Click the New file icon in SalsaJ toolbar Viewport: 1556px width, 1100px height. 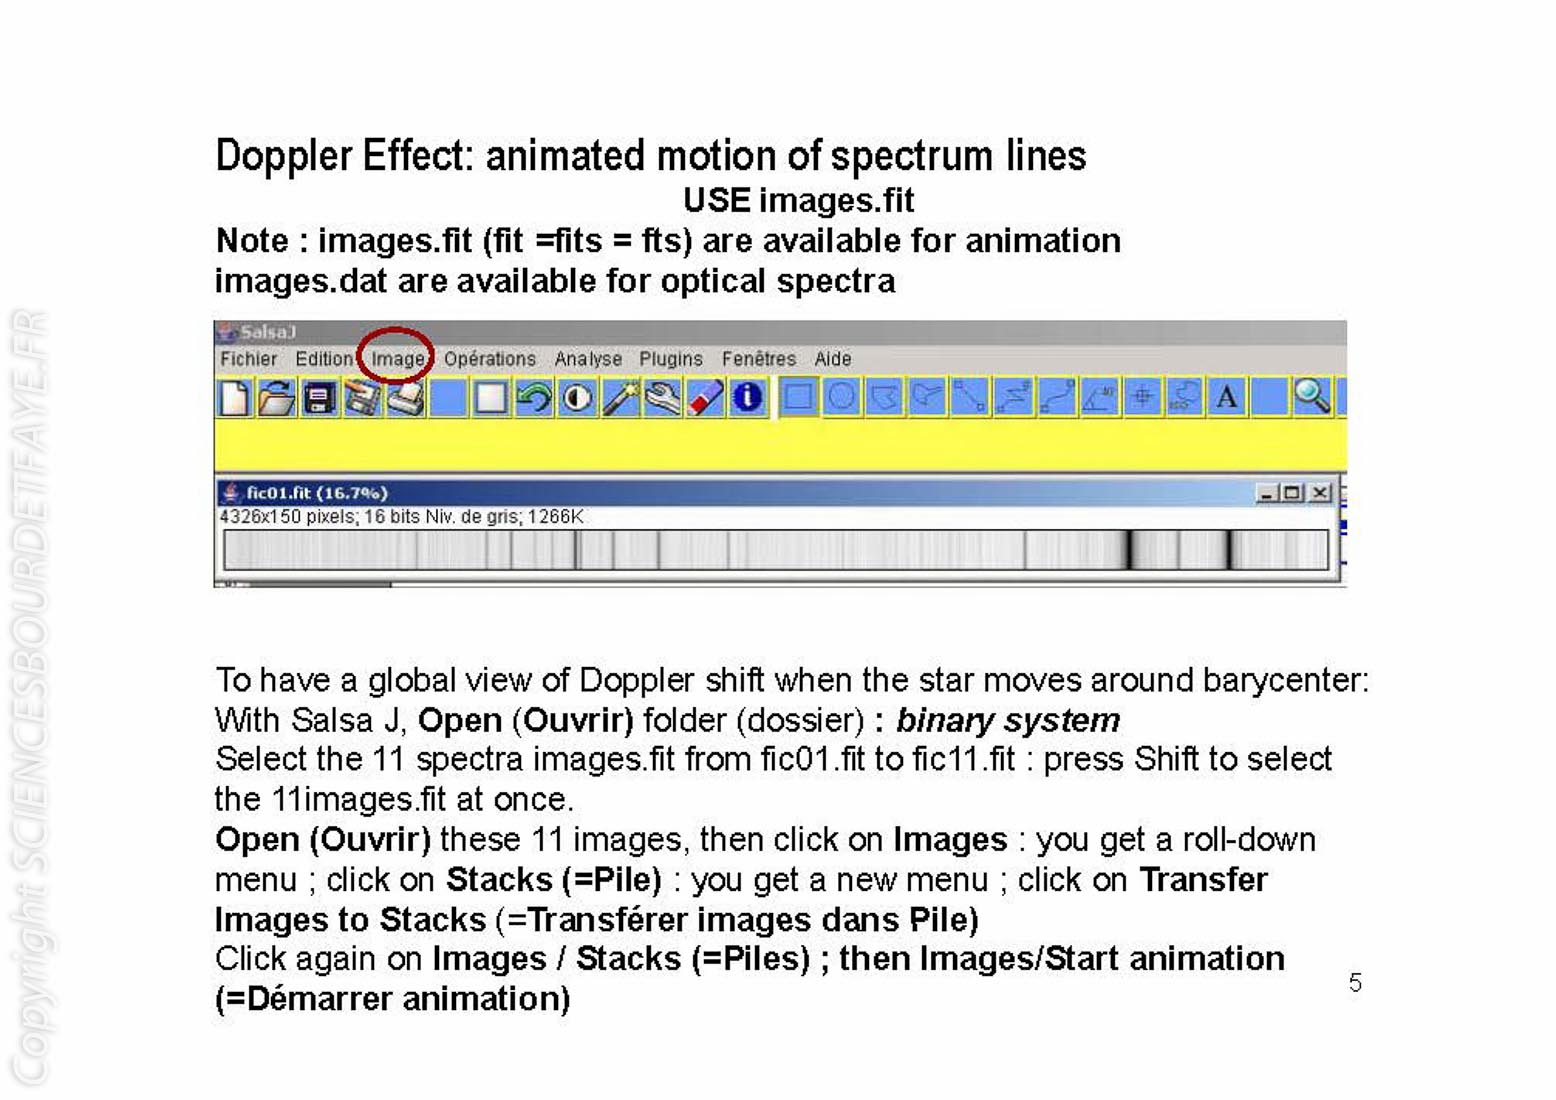[234, 398]
